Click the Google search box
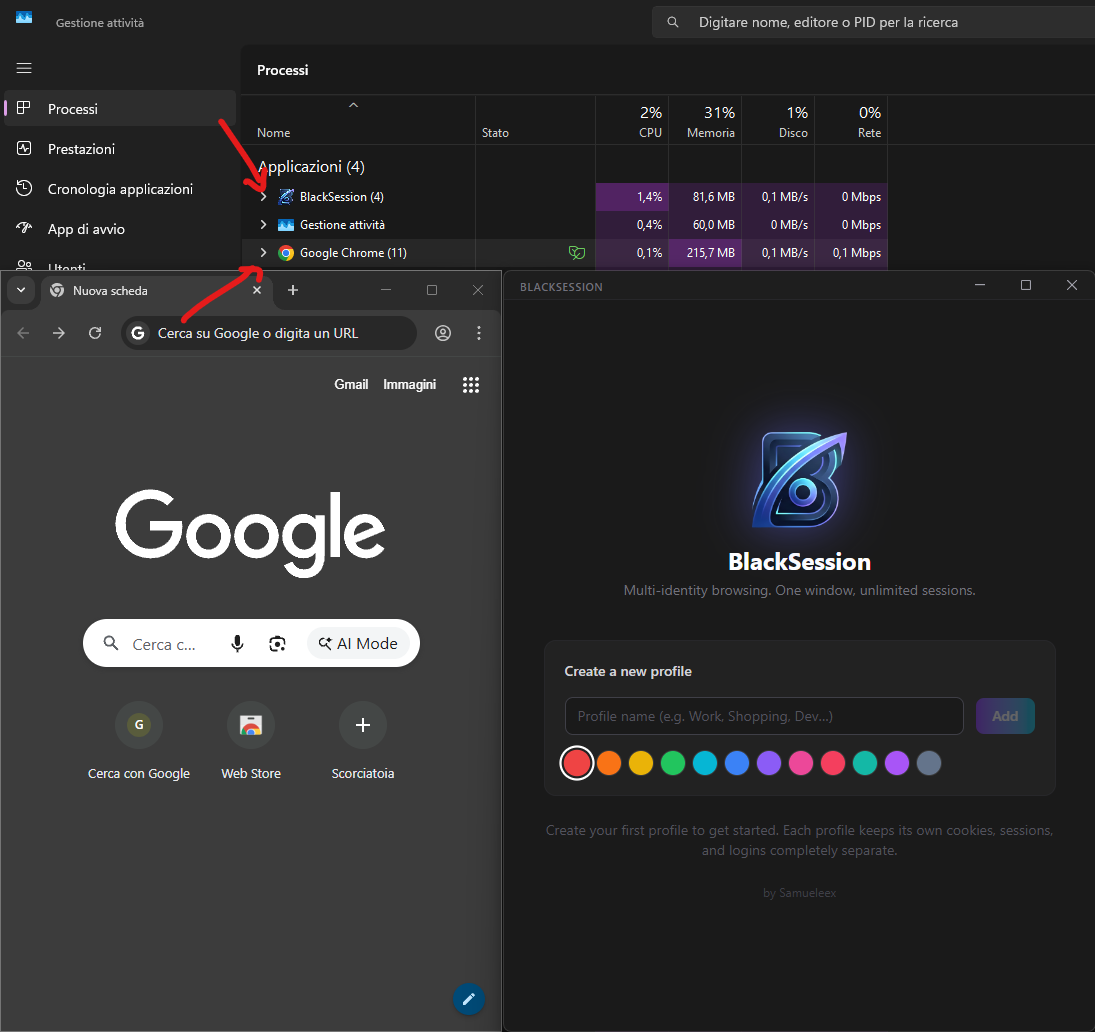This screenshot has width=1095, height=1032. coord(251,643)
